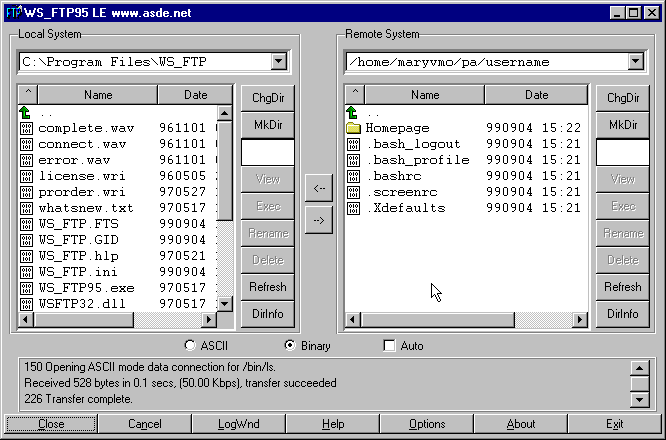
Task: Click the remote list scroll right arrow
Action: [580, 319]
